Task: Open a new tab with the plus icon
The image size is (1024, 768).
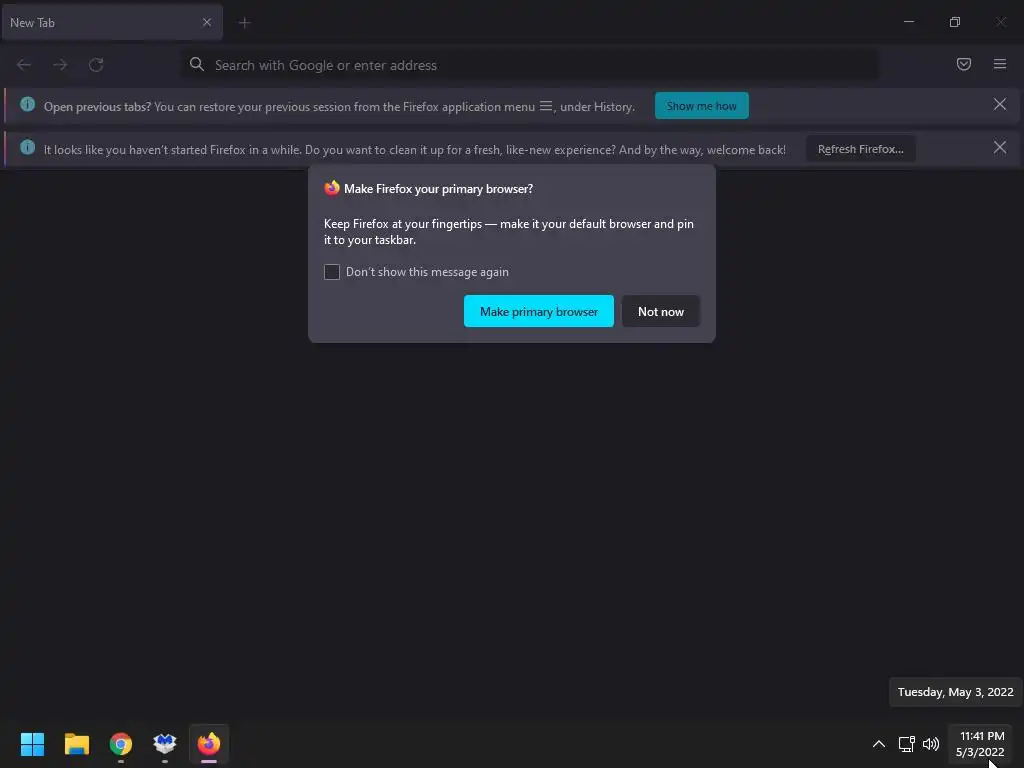Action: coord(244,23)
